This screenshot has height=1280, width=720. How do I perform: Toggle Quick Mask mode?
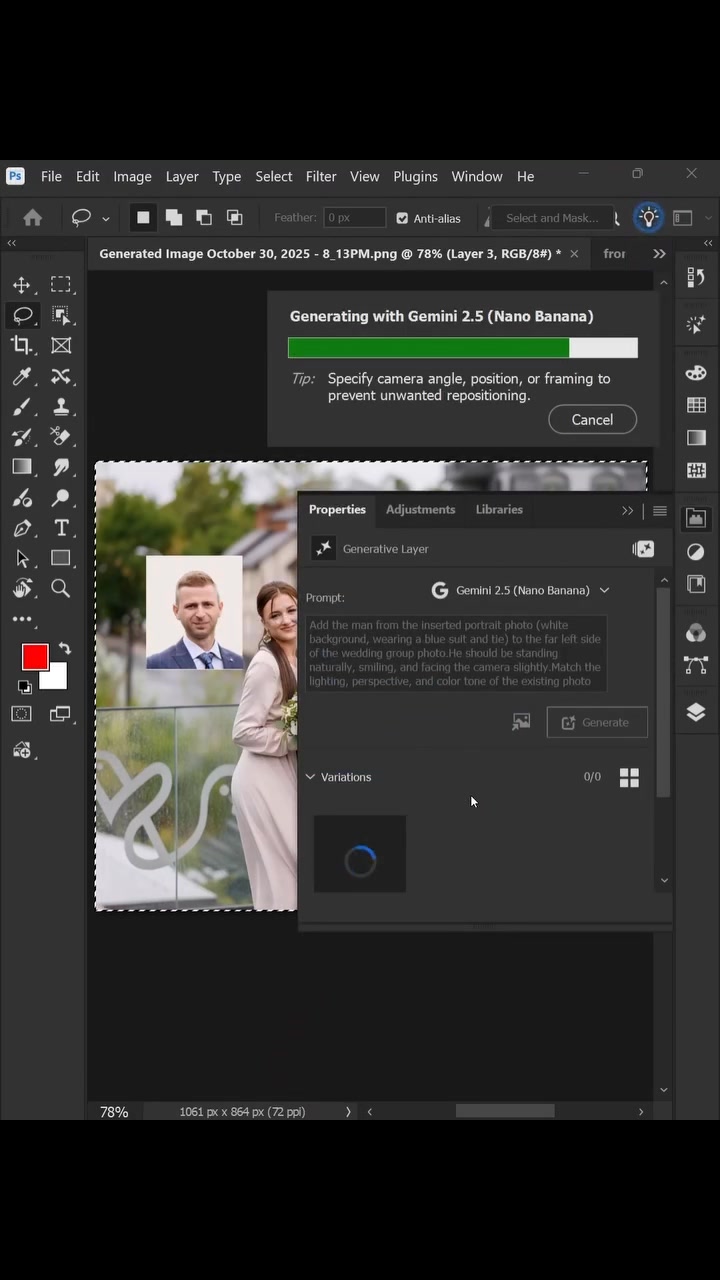point(21,714)
